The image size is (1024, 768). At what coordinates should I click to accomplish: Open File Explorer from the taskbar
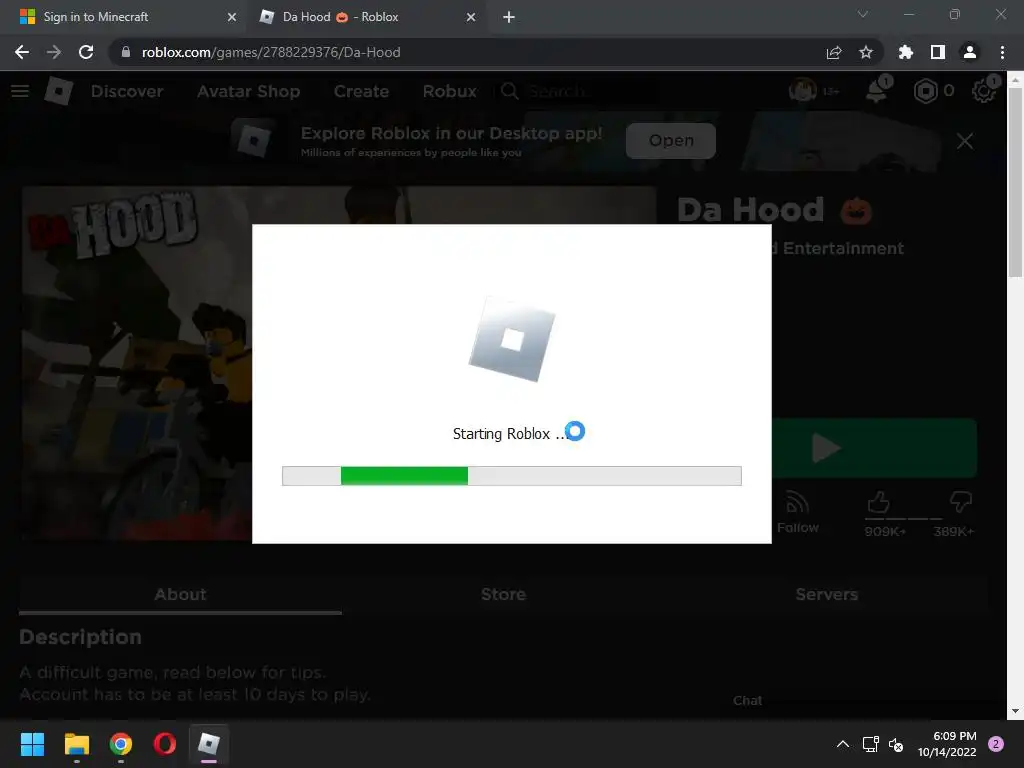76,744
